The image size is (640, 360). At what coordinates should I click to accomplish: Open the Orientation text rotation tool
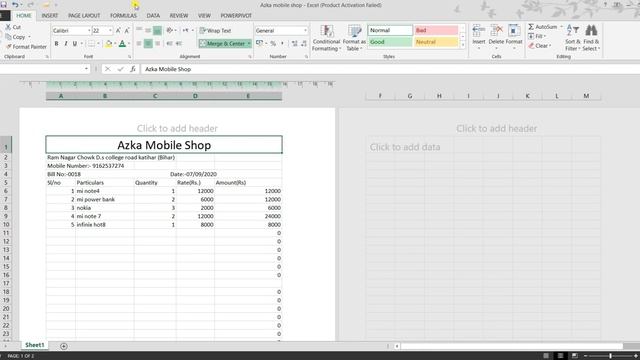(x=170, y=31)
